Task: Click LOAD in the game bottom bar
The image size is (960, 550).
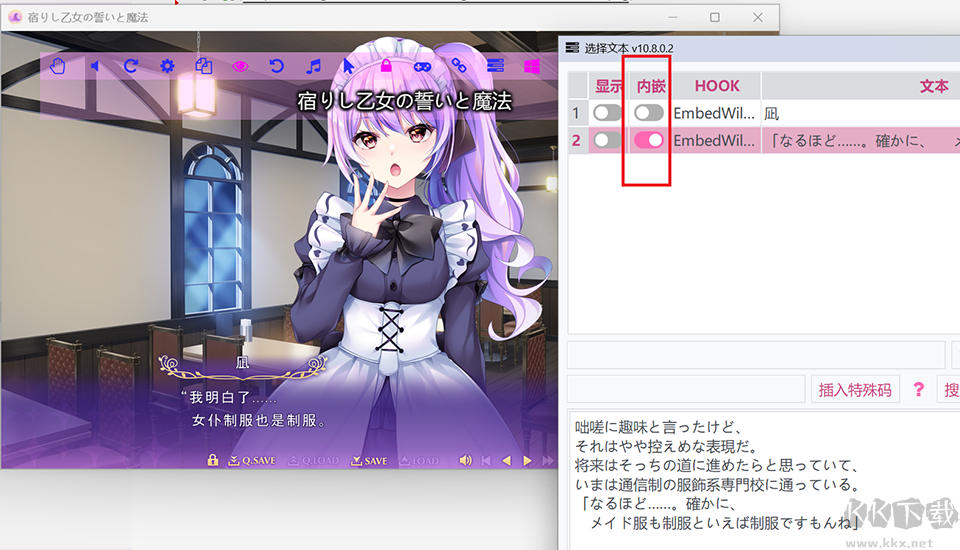Action: [419, 461]
